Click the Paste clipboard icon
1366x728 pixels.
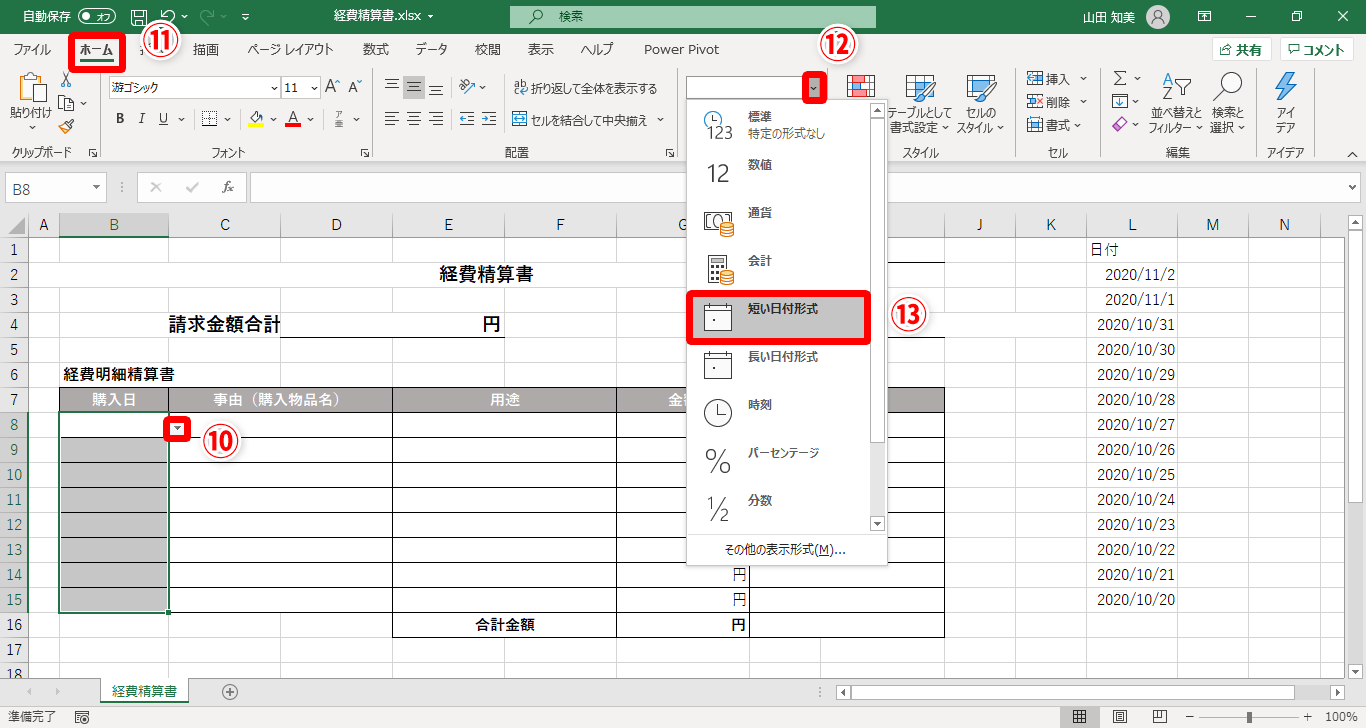(x=32, y=89)
